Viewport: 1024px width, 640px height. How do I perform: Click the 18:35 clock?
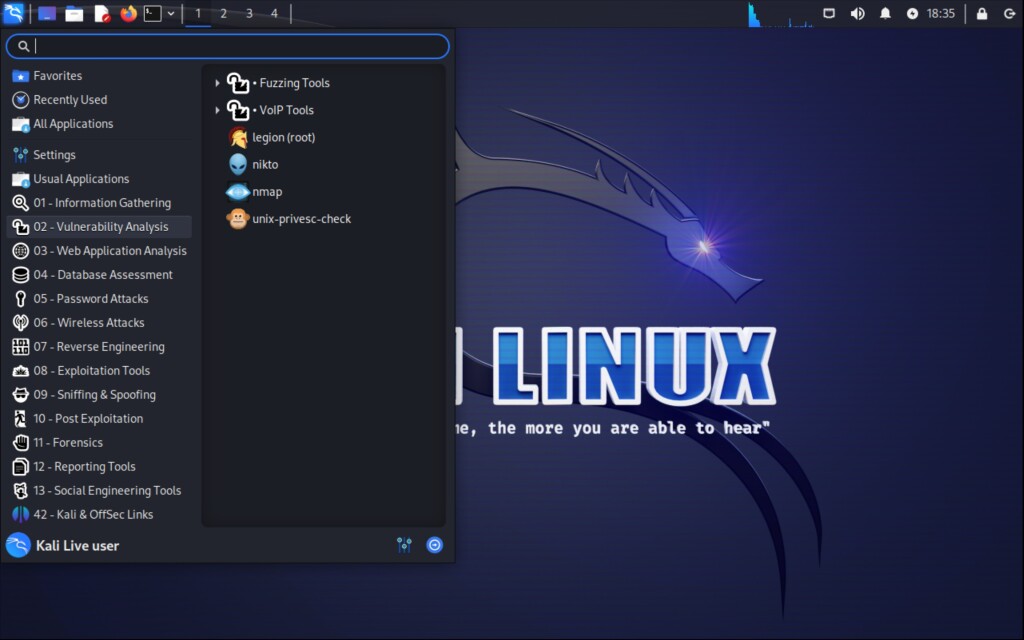pyautogui.click(x=940, y=13)
